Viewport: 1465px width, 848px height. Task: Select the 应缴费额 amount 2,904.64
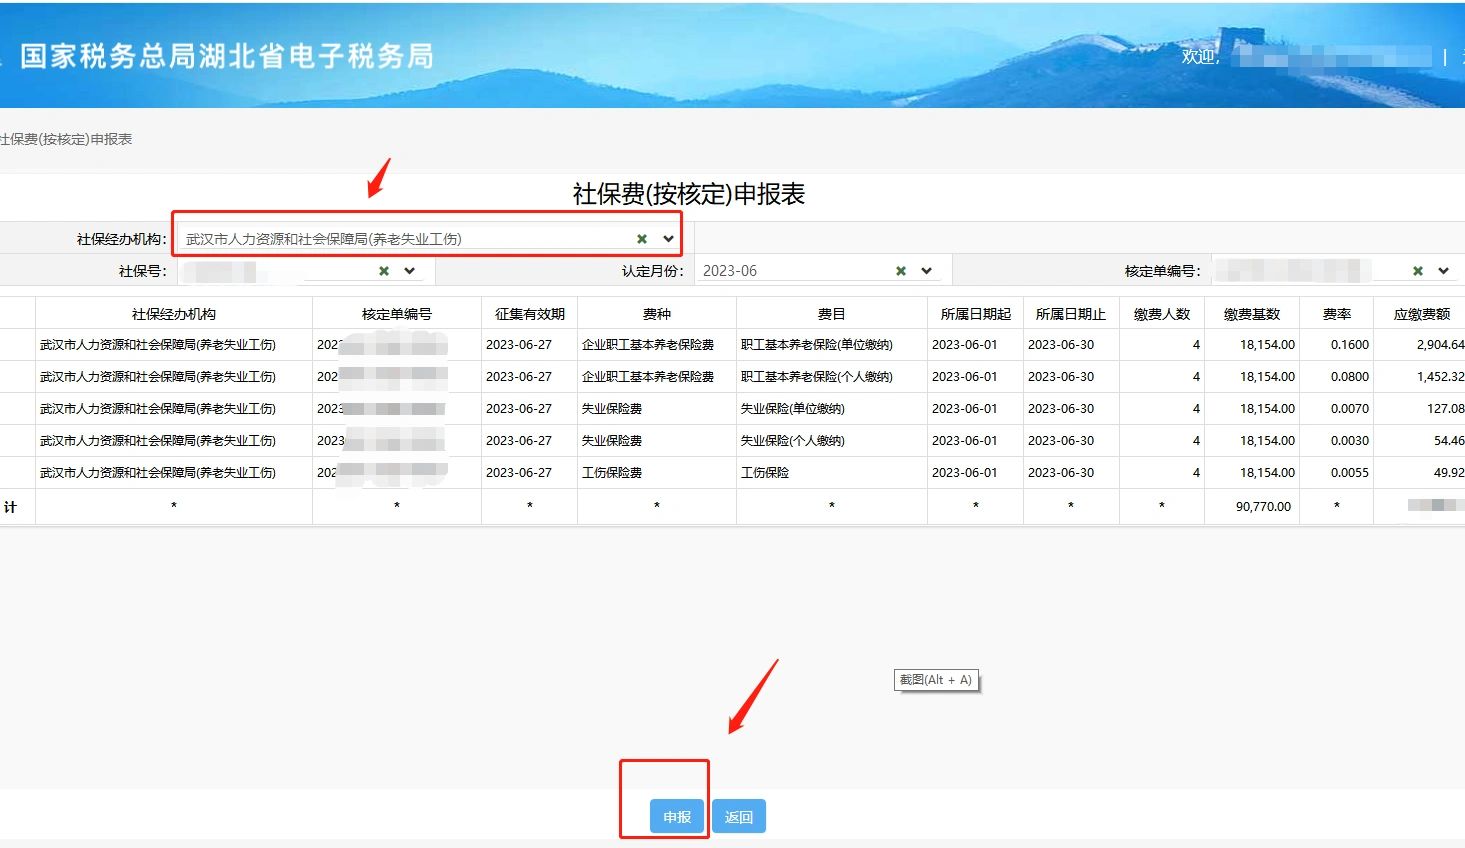[x=1440, y=345]
